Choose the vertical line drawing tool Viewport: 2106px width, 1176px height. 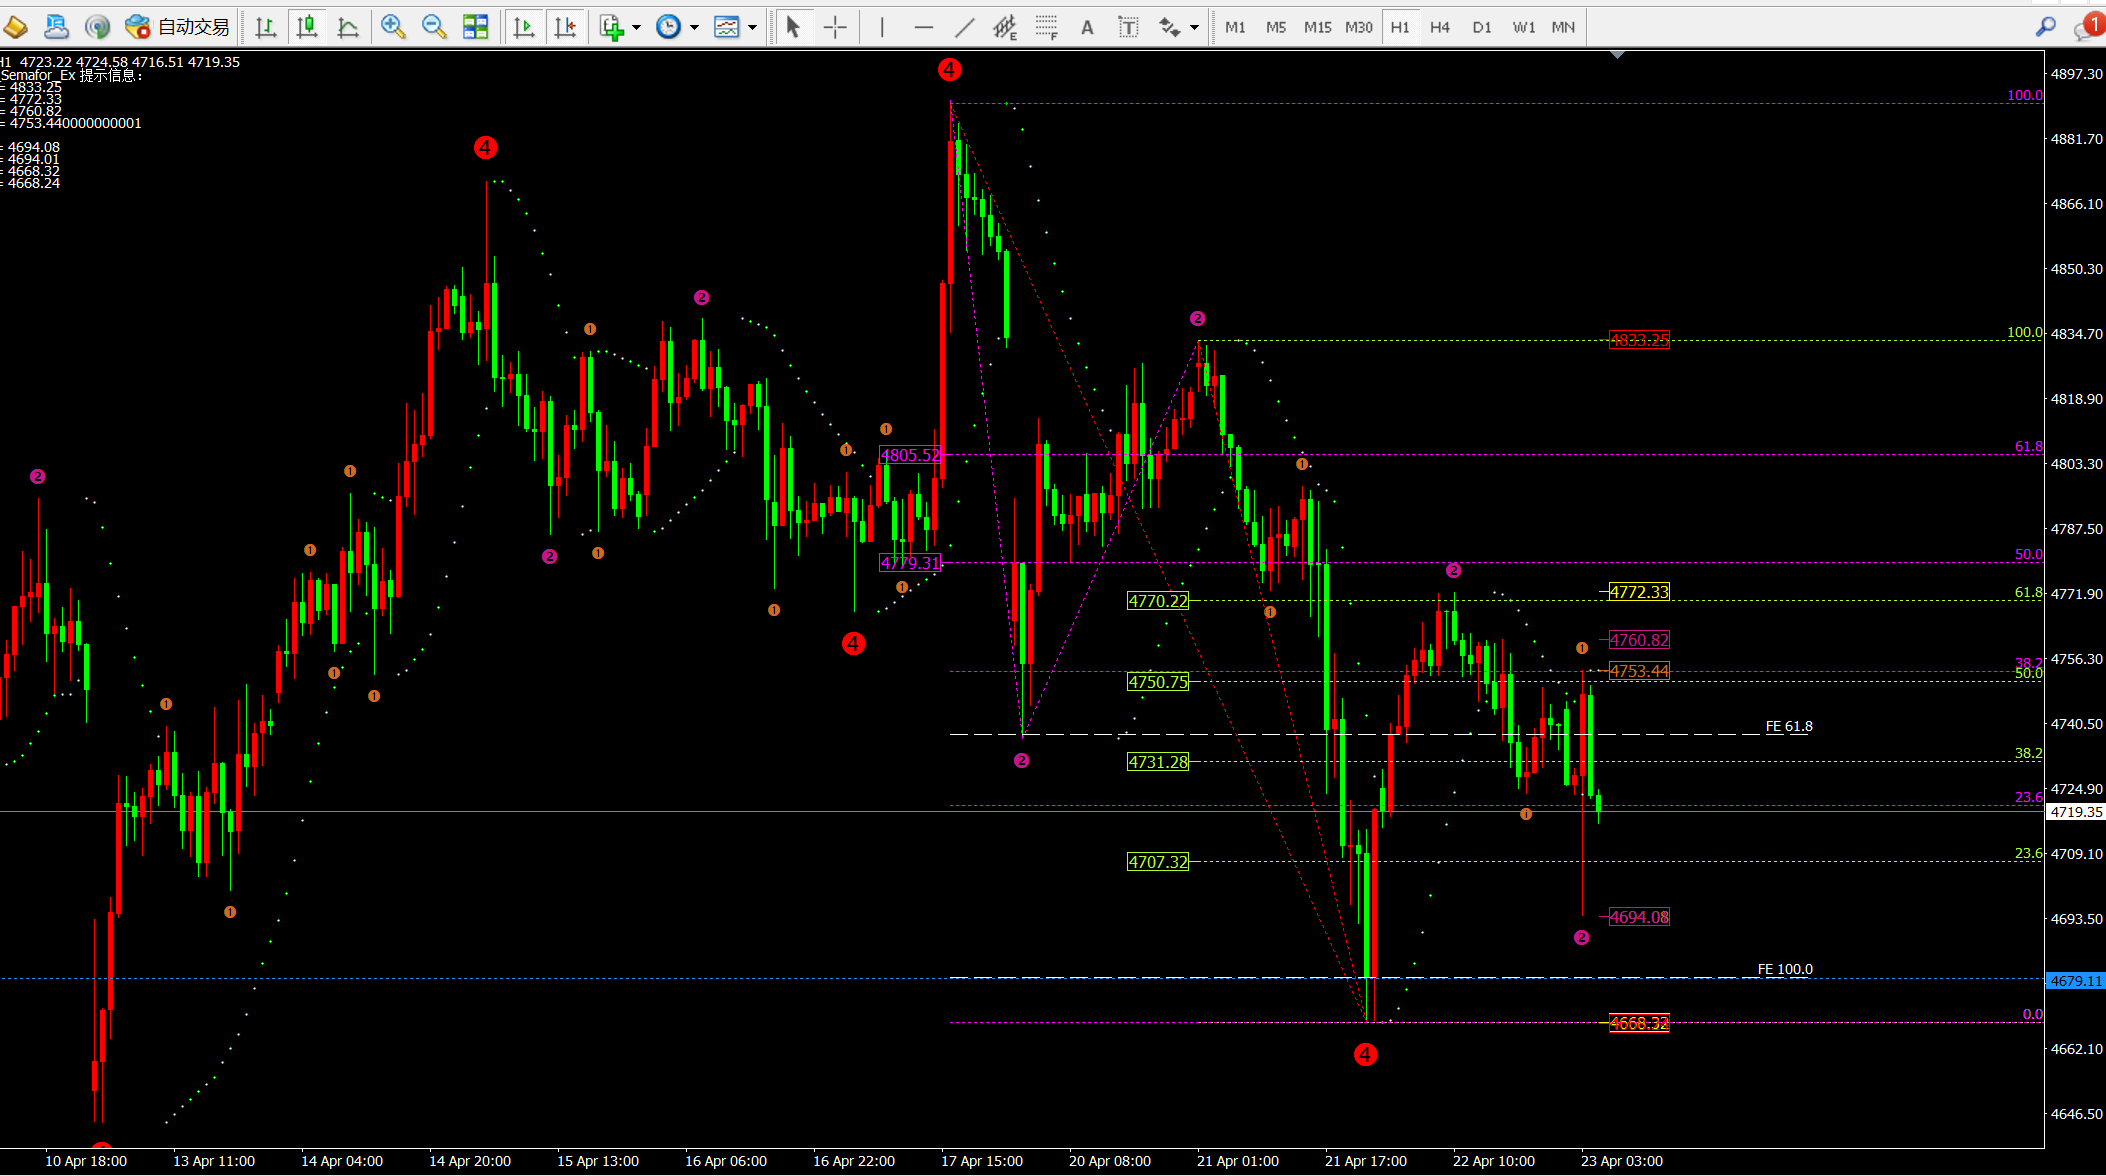point(882,27)
